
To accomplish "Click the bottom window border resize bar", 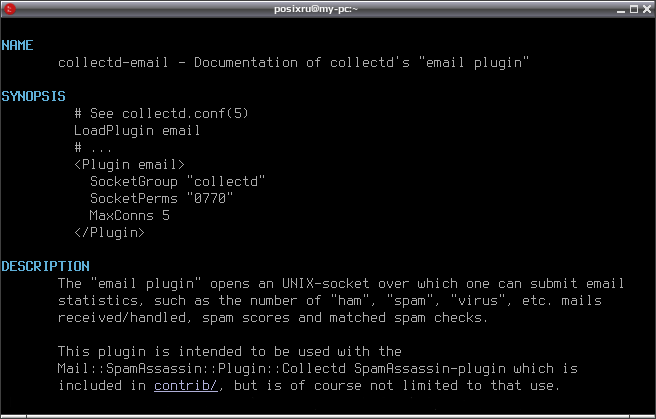I will [328, 416].
